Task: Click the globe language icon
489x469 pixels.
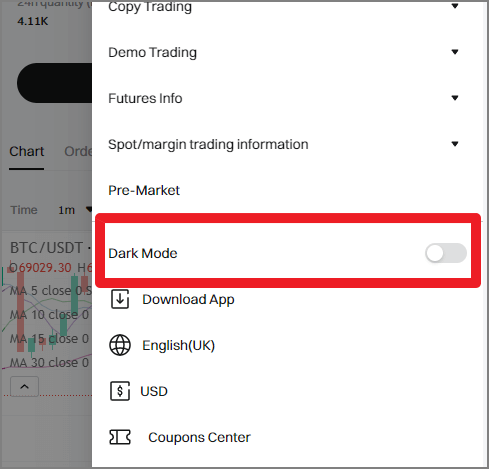Action: click(120, 345)
